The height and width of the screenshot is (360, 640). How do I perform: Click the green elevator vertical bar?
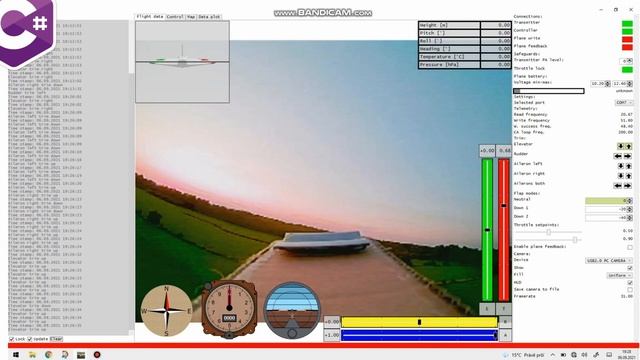point(487,230)
